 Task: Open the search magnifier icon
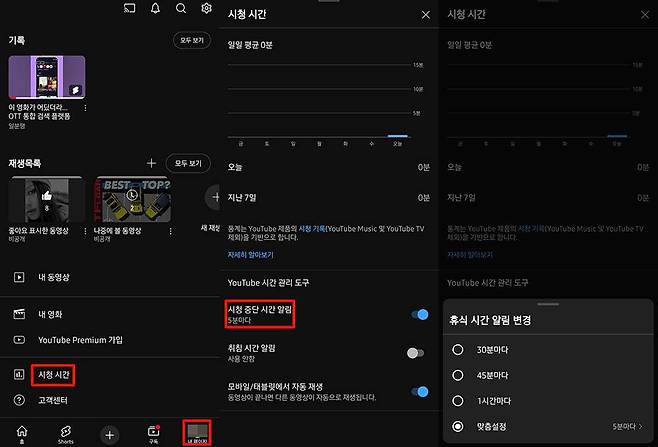181,8
